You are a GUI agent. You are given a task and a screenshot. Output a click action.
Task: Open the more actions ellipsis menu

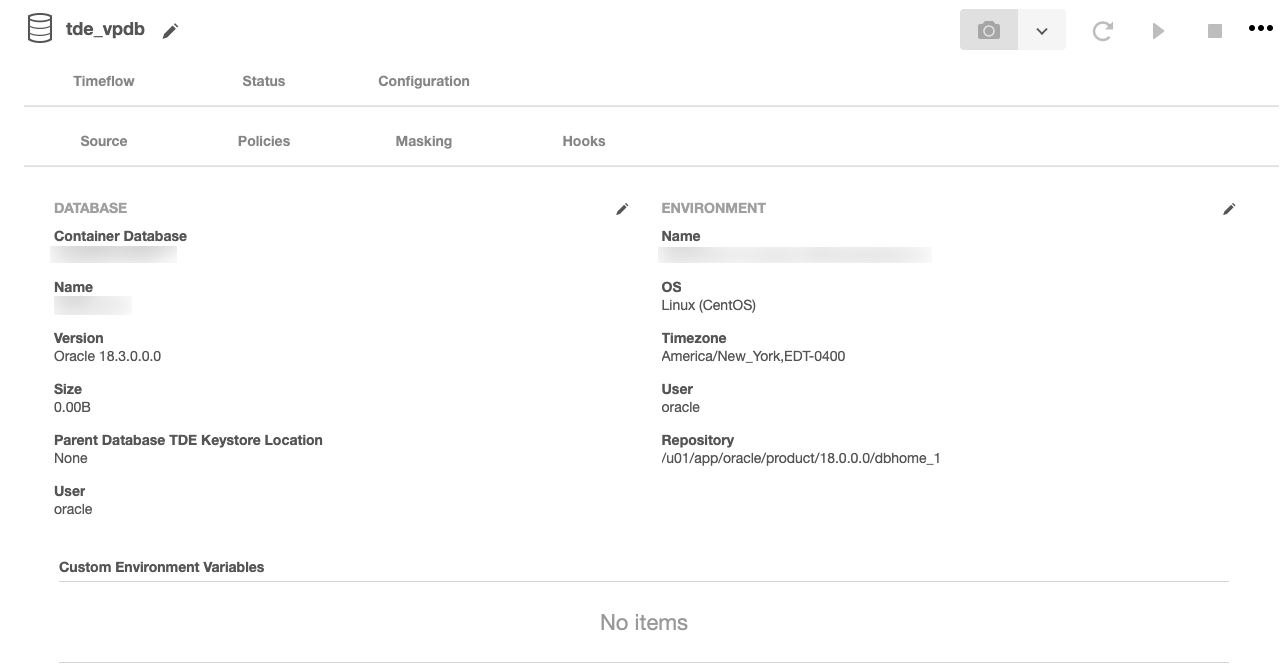tap(1260, 29)
